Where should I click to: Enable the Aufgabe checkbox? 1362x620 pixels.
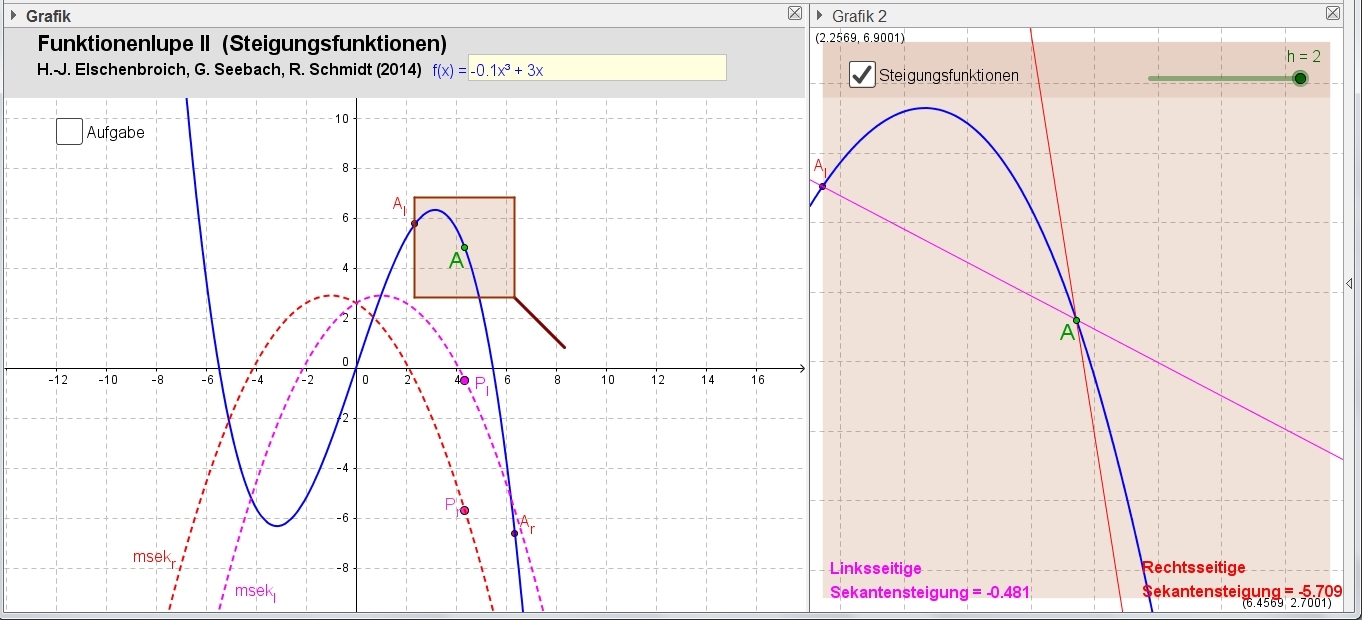coord(69,132)
